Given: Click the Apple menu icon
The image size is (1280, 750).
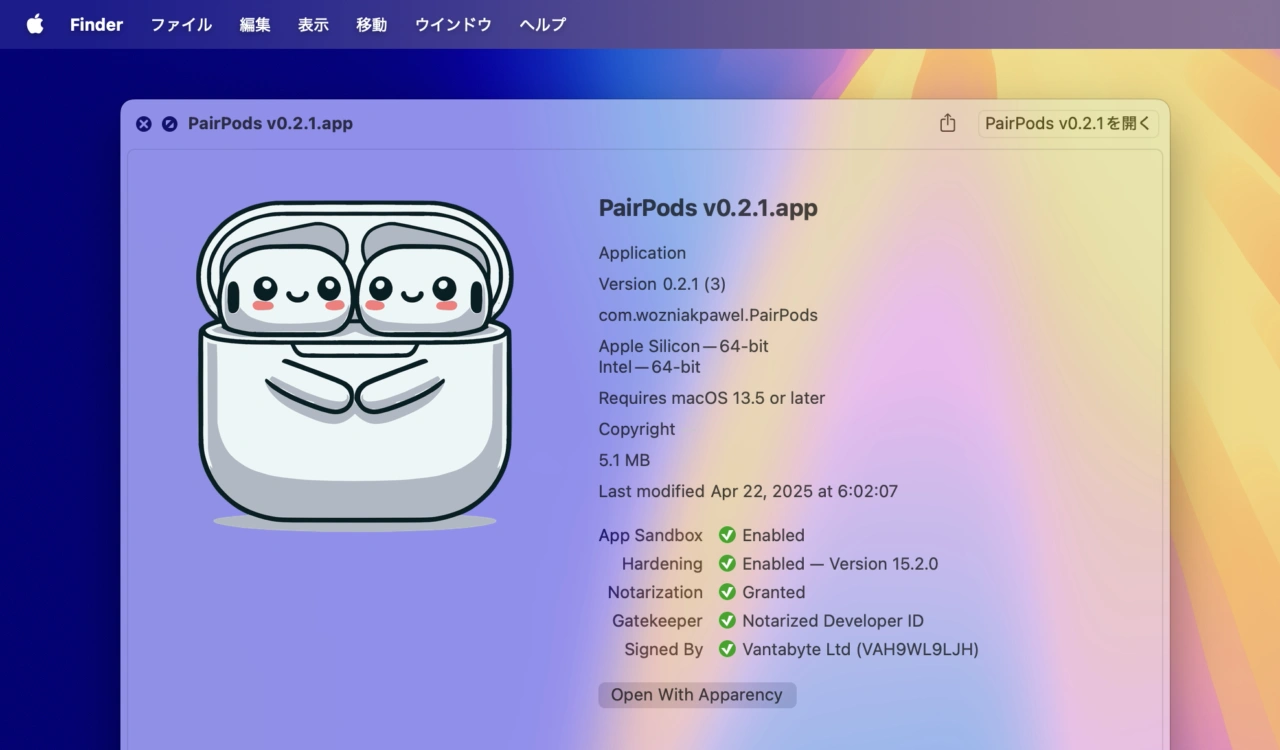Looking at the screenshot, I should (x=35, y=24).
